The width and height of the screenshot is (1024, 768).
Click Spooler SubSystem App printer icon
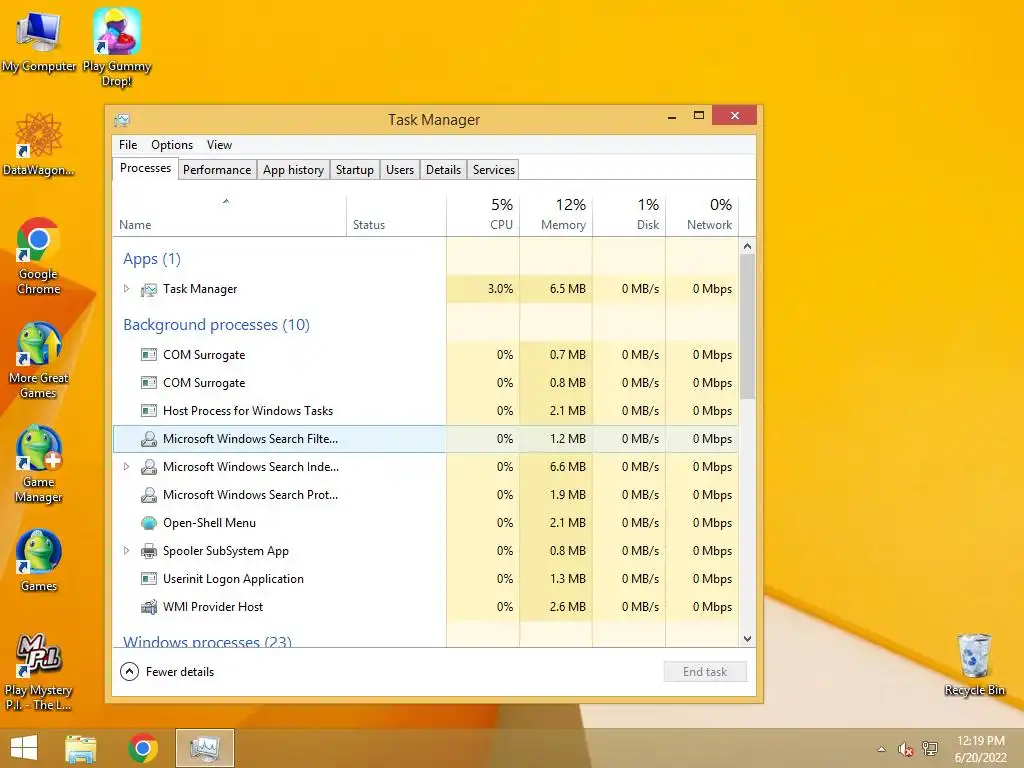coord(149,551)
